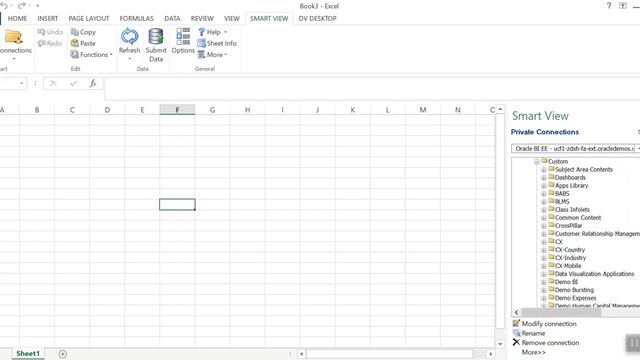
Task: Open the Connections folder icon
Action: tap(13, 37)
